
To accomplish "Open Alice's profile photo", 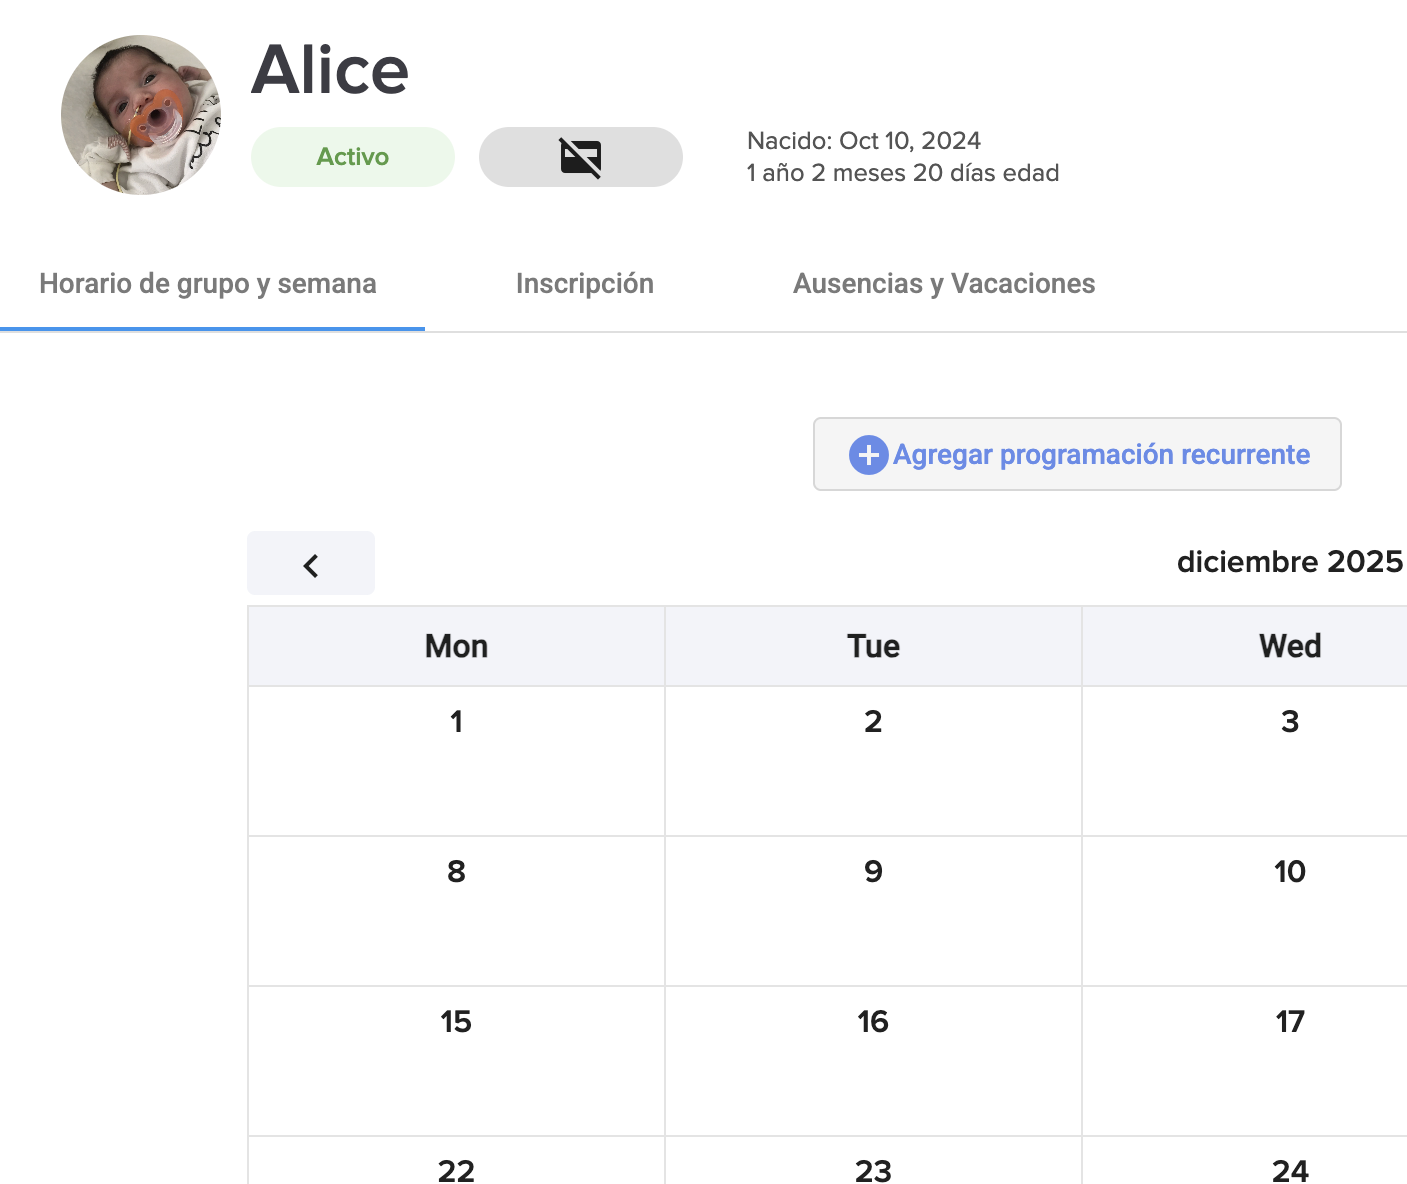I will click(141, 115).
